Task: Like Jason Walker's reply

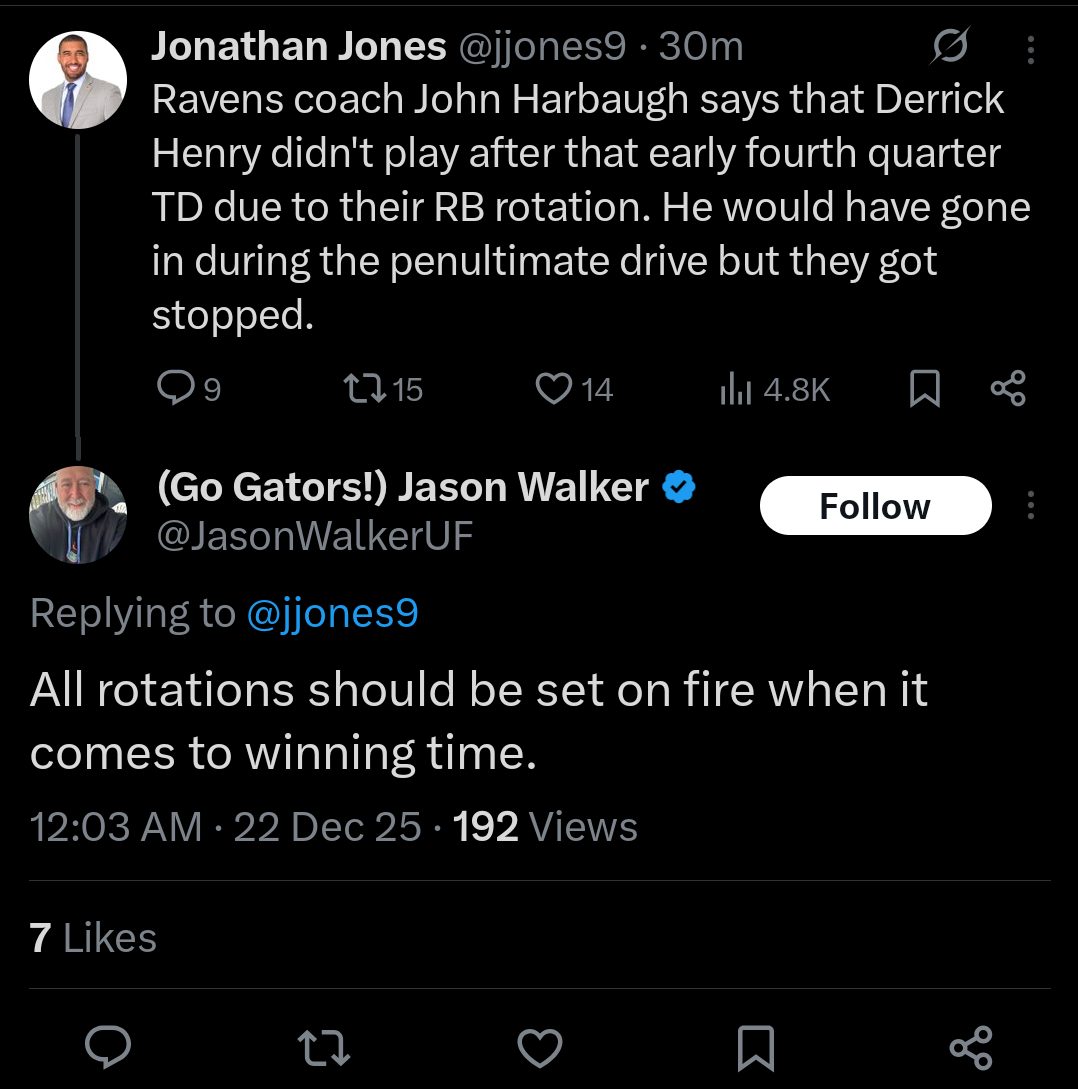Action: [540, 1046]
